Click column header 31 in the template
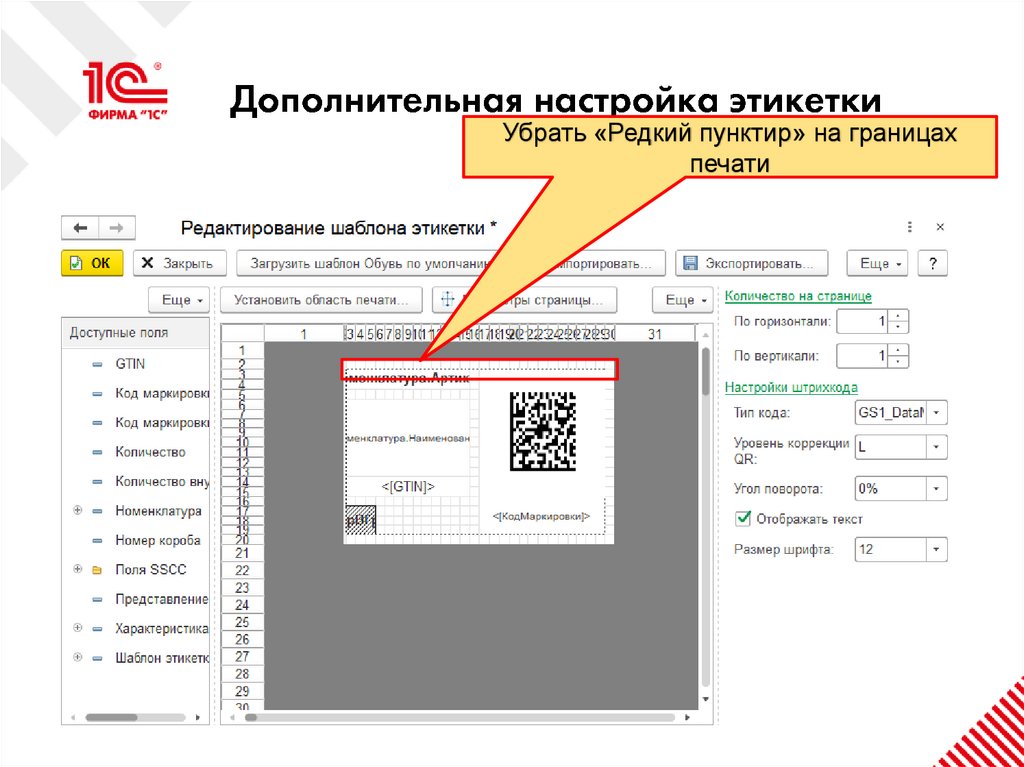The height and width of the screenshot is (767, 1024). pos(655,335)
